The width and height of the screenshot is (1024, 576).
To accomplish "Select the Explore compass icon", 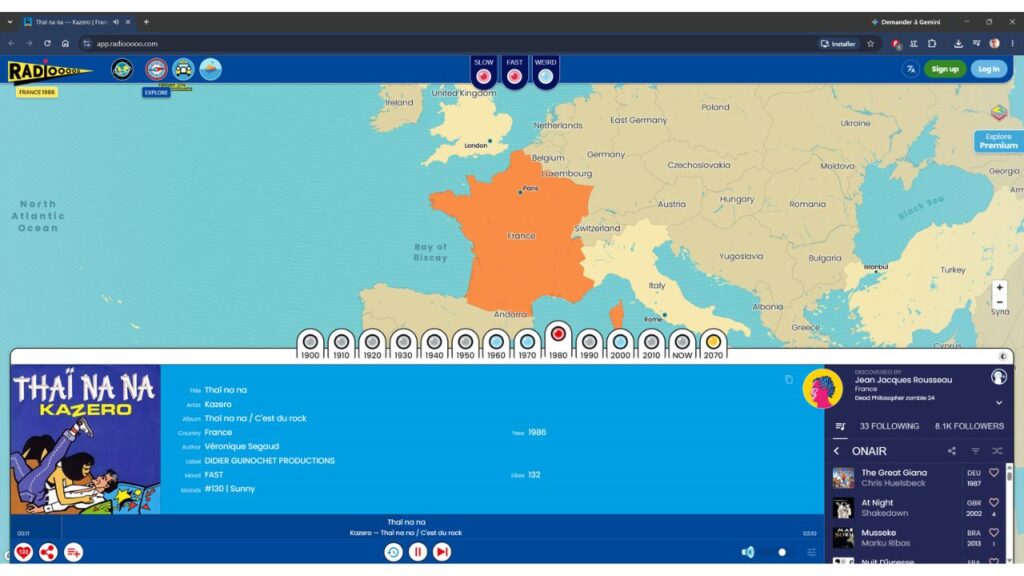I will point(156,69).
